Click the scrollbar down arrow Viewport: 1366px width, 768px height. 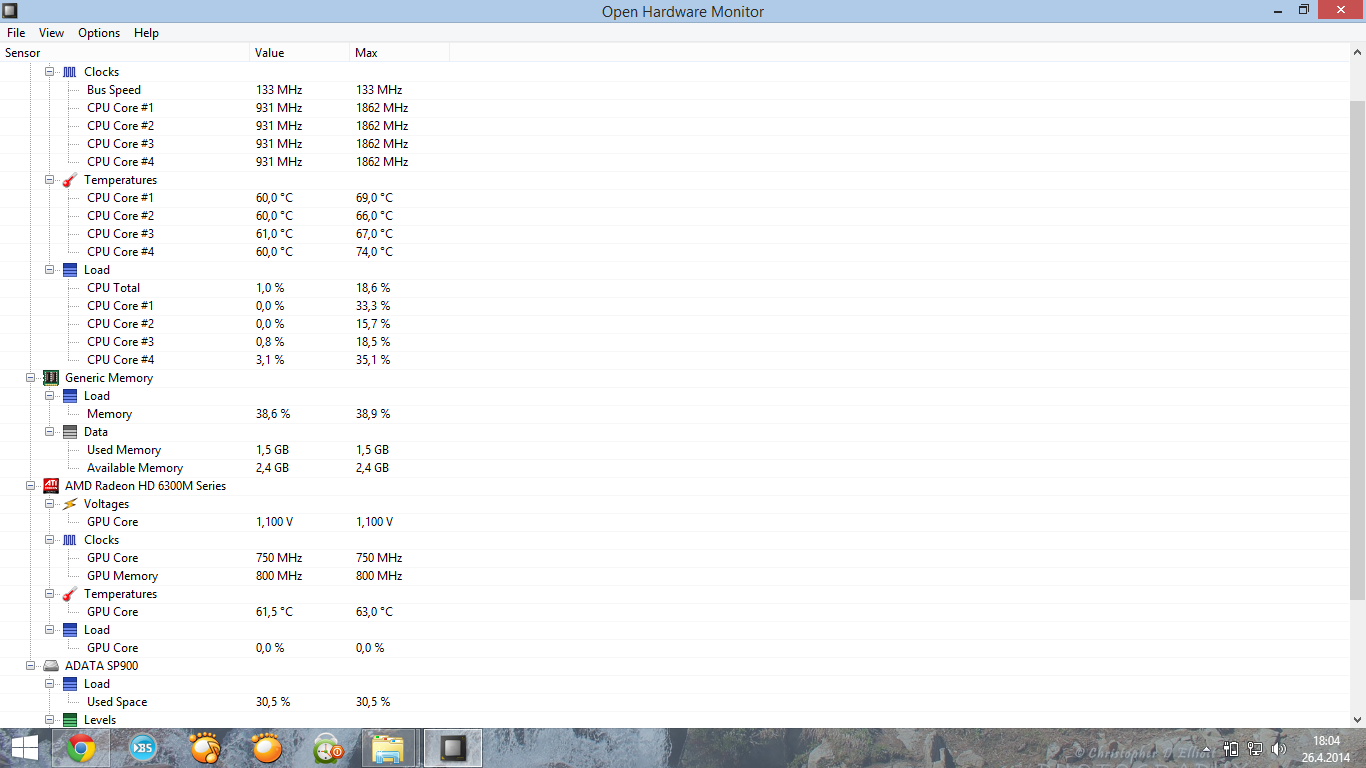1357,719
